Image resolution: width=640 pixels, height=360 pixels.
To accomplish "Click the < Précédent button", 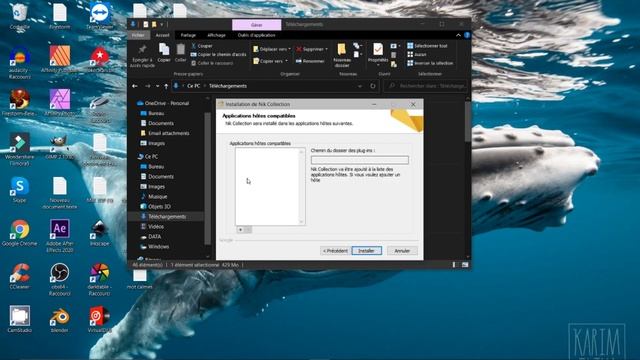I will point(335,251).
